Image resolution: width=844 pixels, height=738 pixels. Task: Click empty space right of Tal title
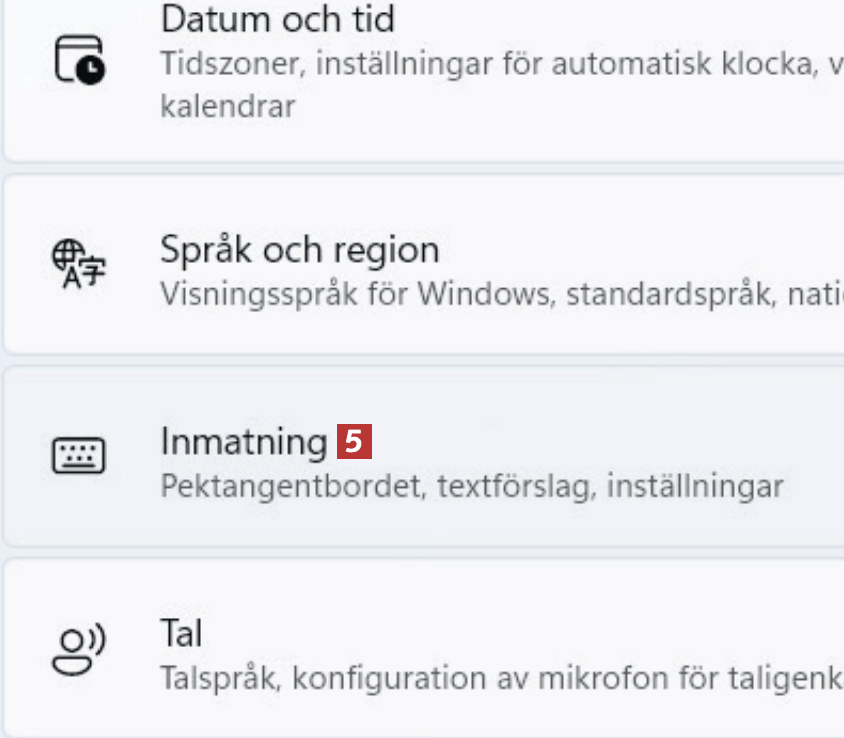[x=500, y=633]
